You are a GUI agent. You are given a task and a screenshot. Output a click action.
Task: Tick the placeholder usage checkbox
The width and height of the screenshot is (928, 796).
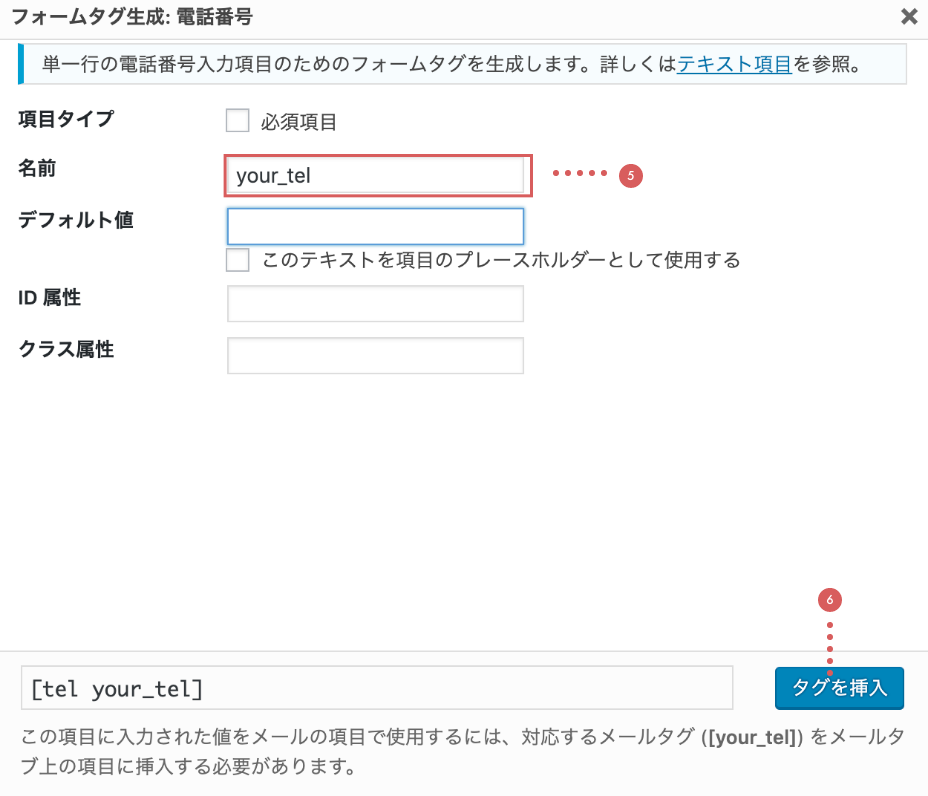pos(237,260)
